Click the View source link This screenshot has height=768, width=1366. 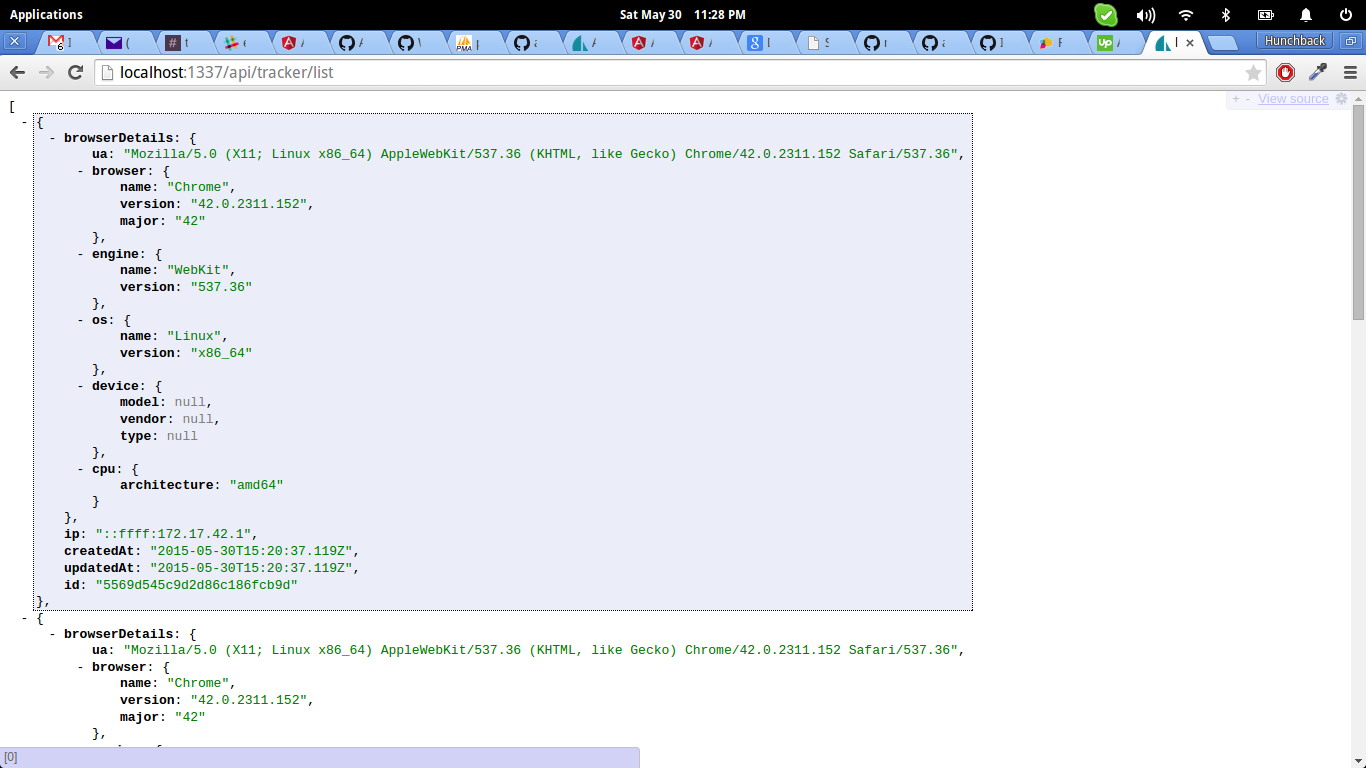coord(1293,99)
